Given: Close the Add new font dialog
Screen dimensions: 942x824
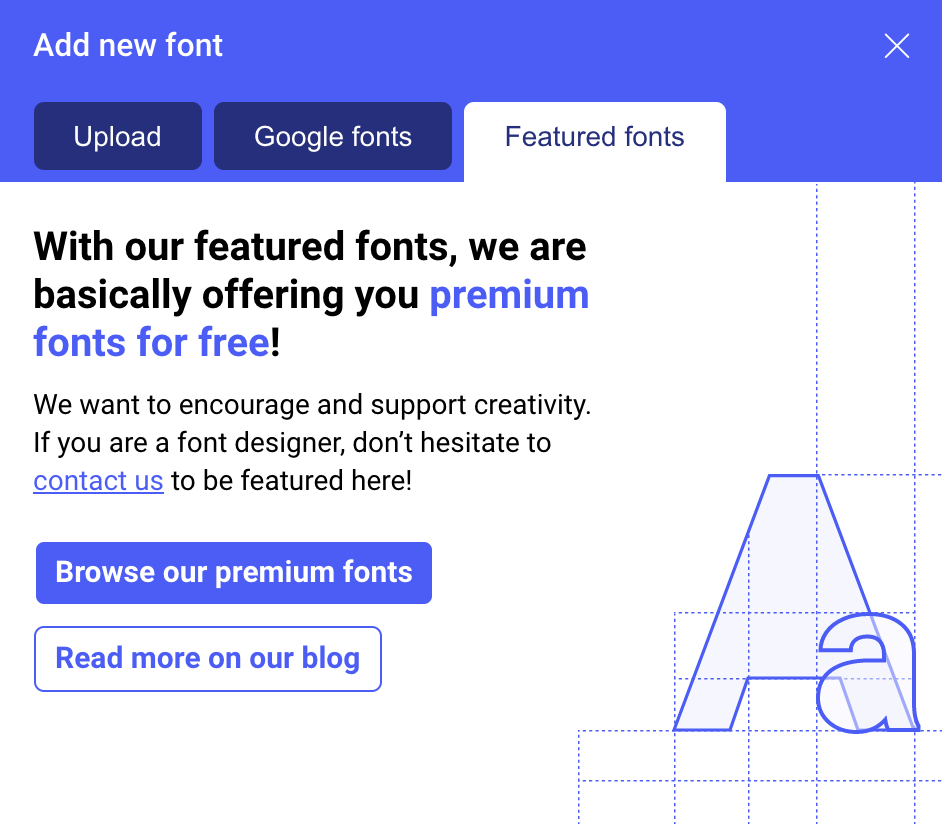Looking at the screenshot, I should click(x=897, y=46).
